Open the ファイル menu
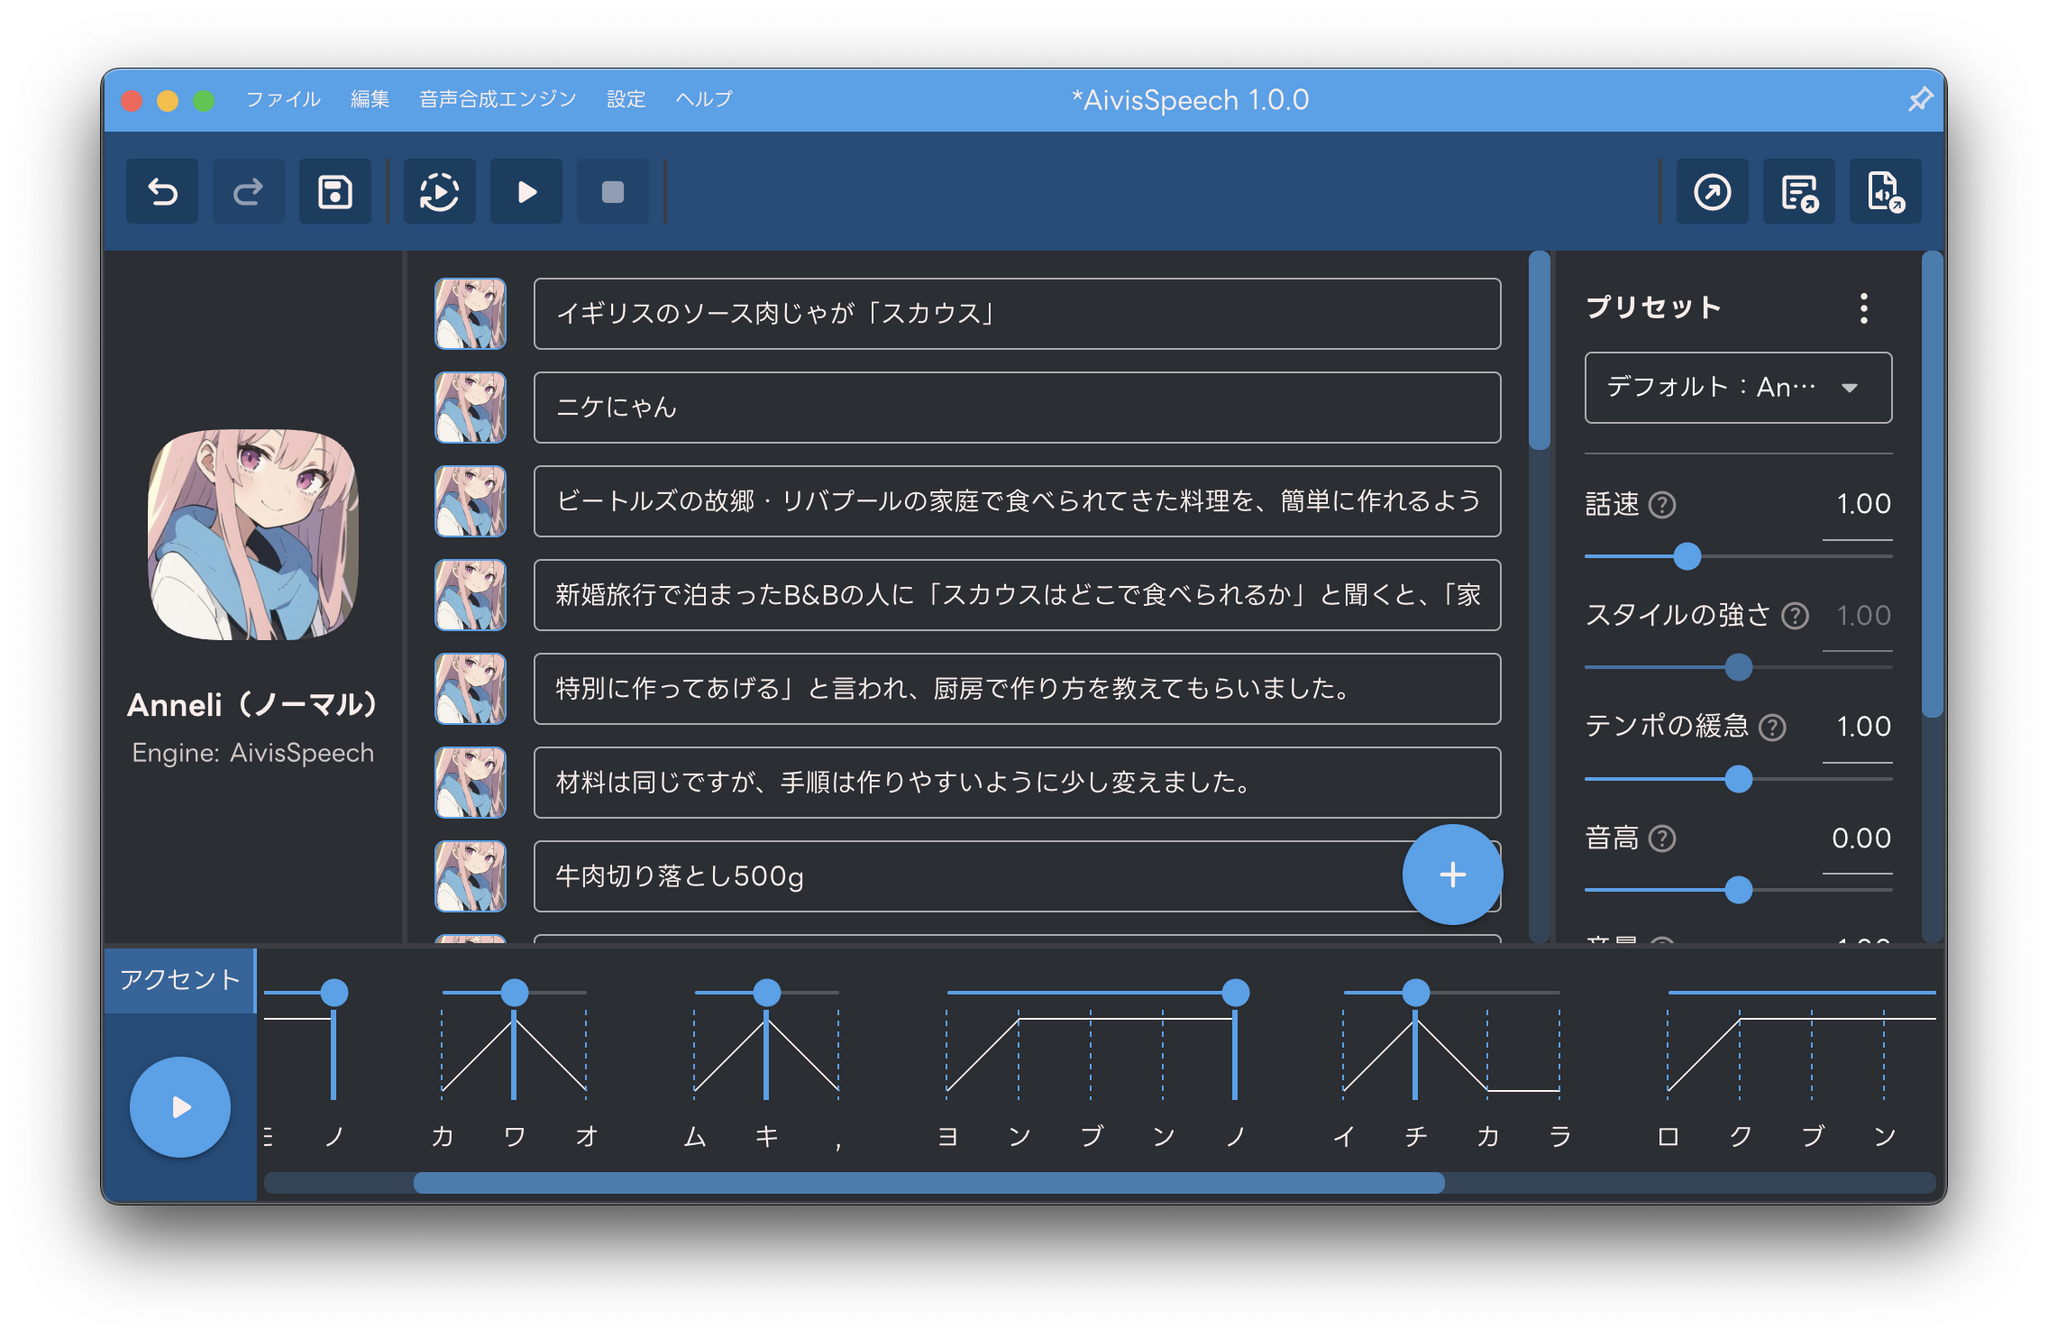The width and height of the screenshot is (2048, 1338). [283, 99]
